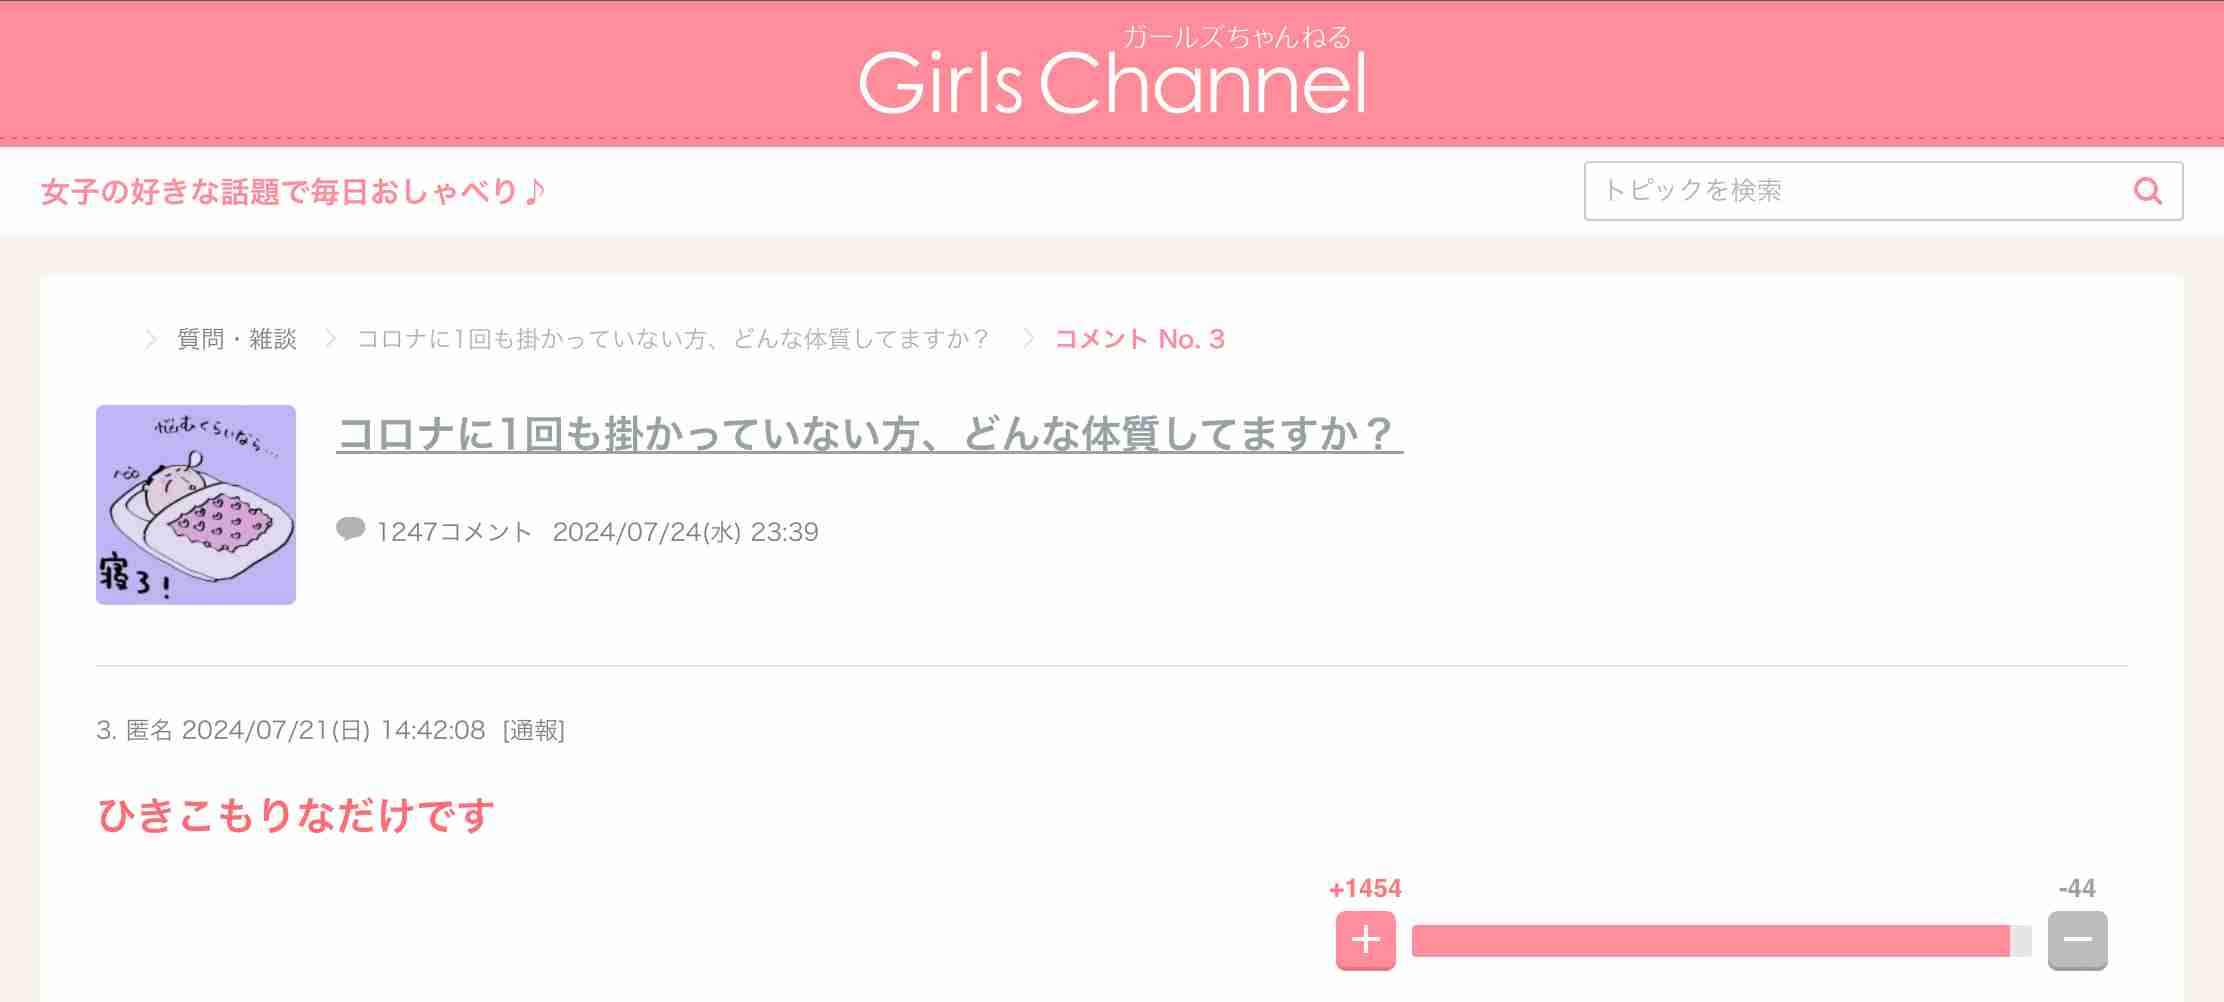Image resolution: width=2224 pixels, height=1002 pixels.
Task: Upvote the comment with the plus button
Action: 1365,940
